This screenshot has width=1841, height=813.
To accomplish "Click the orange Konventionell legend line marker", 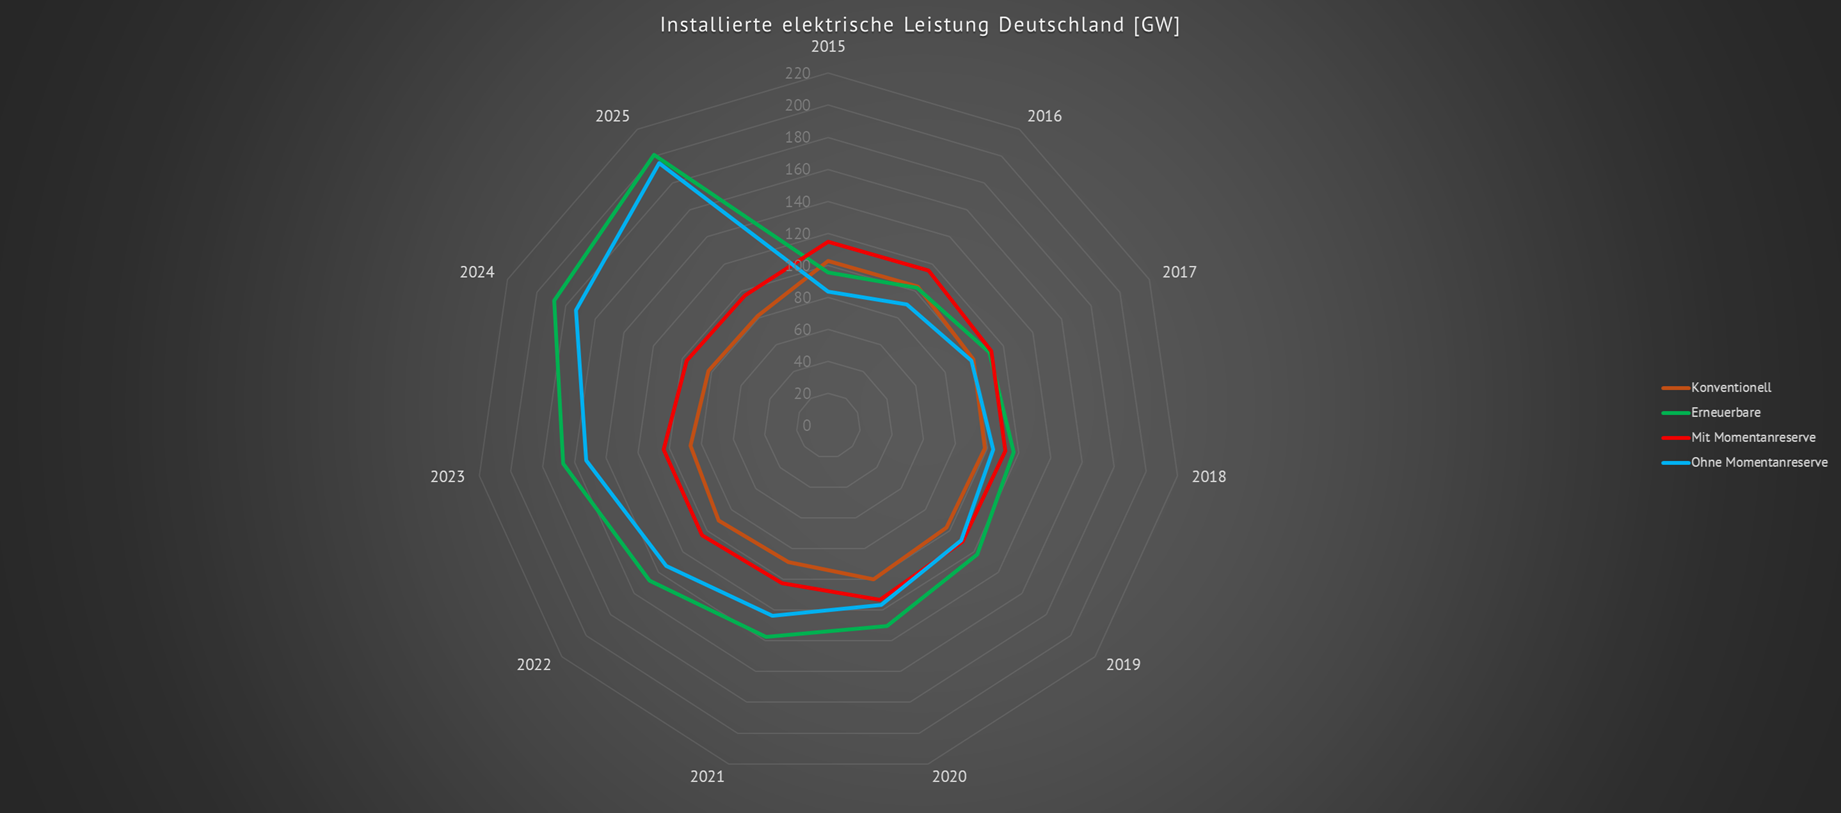I will tap(1675, 388).
